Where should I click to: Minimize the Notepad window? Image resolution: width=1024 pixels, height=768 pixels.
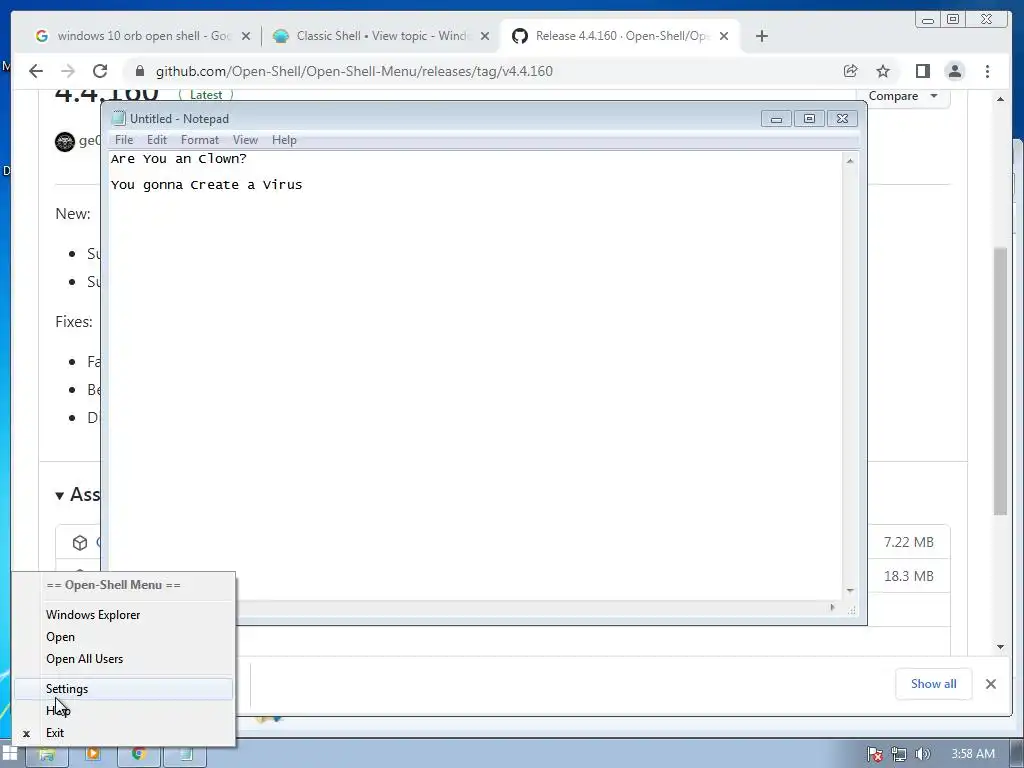pos(776,119)
